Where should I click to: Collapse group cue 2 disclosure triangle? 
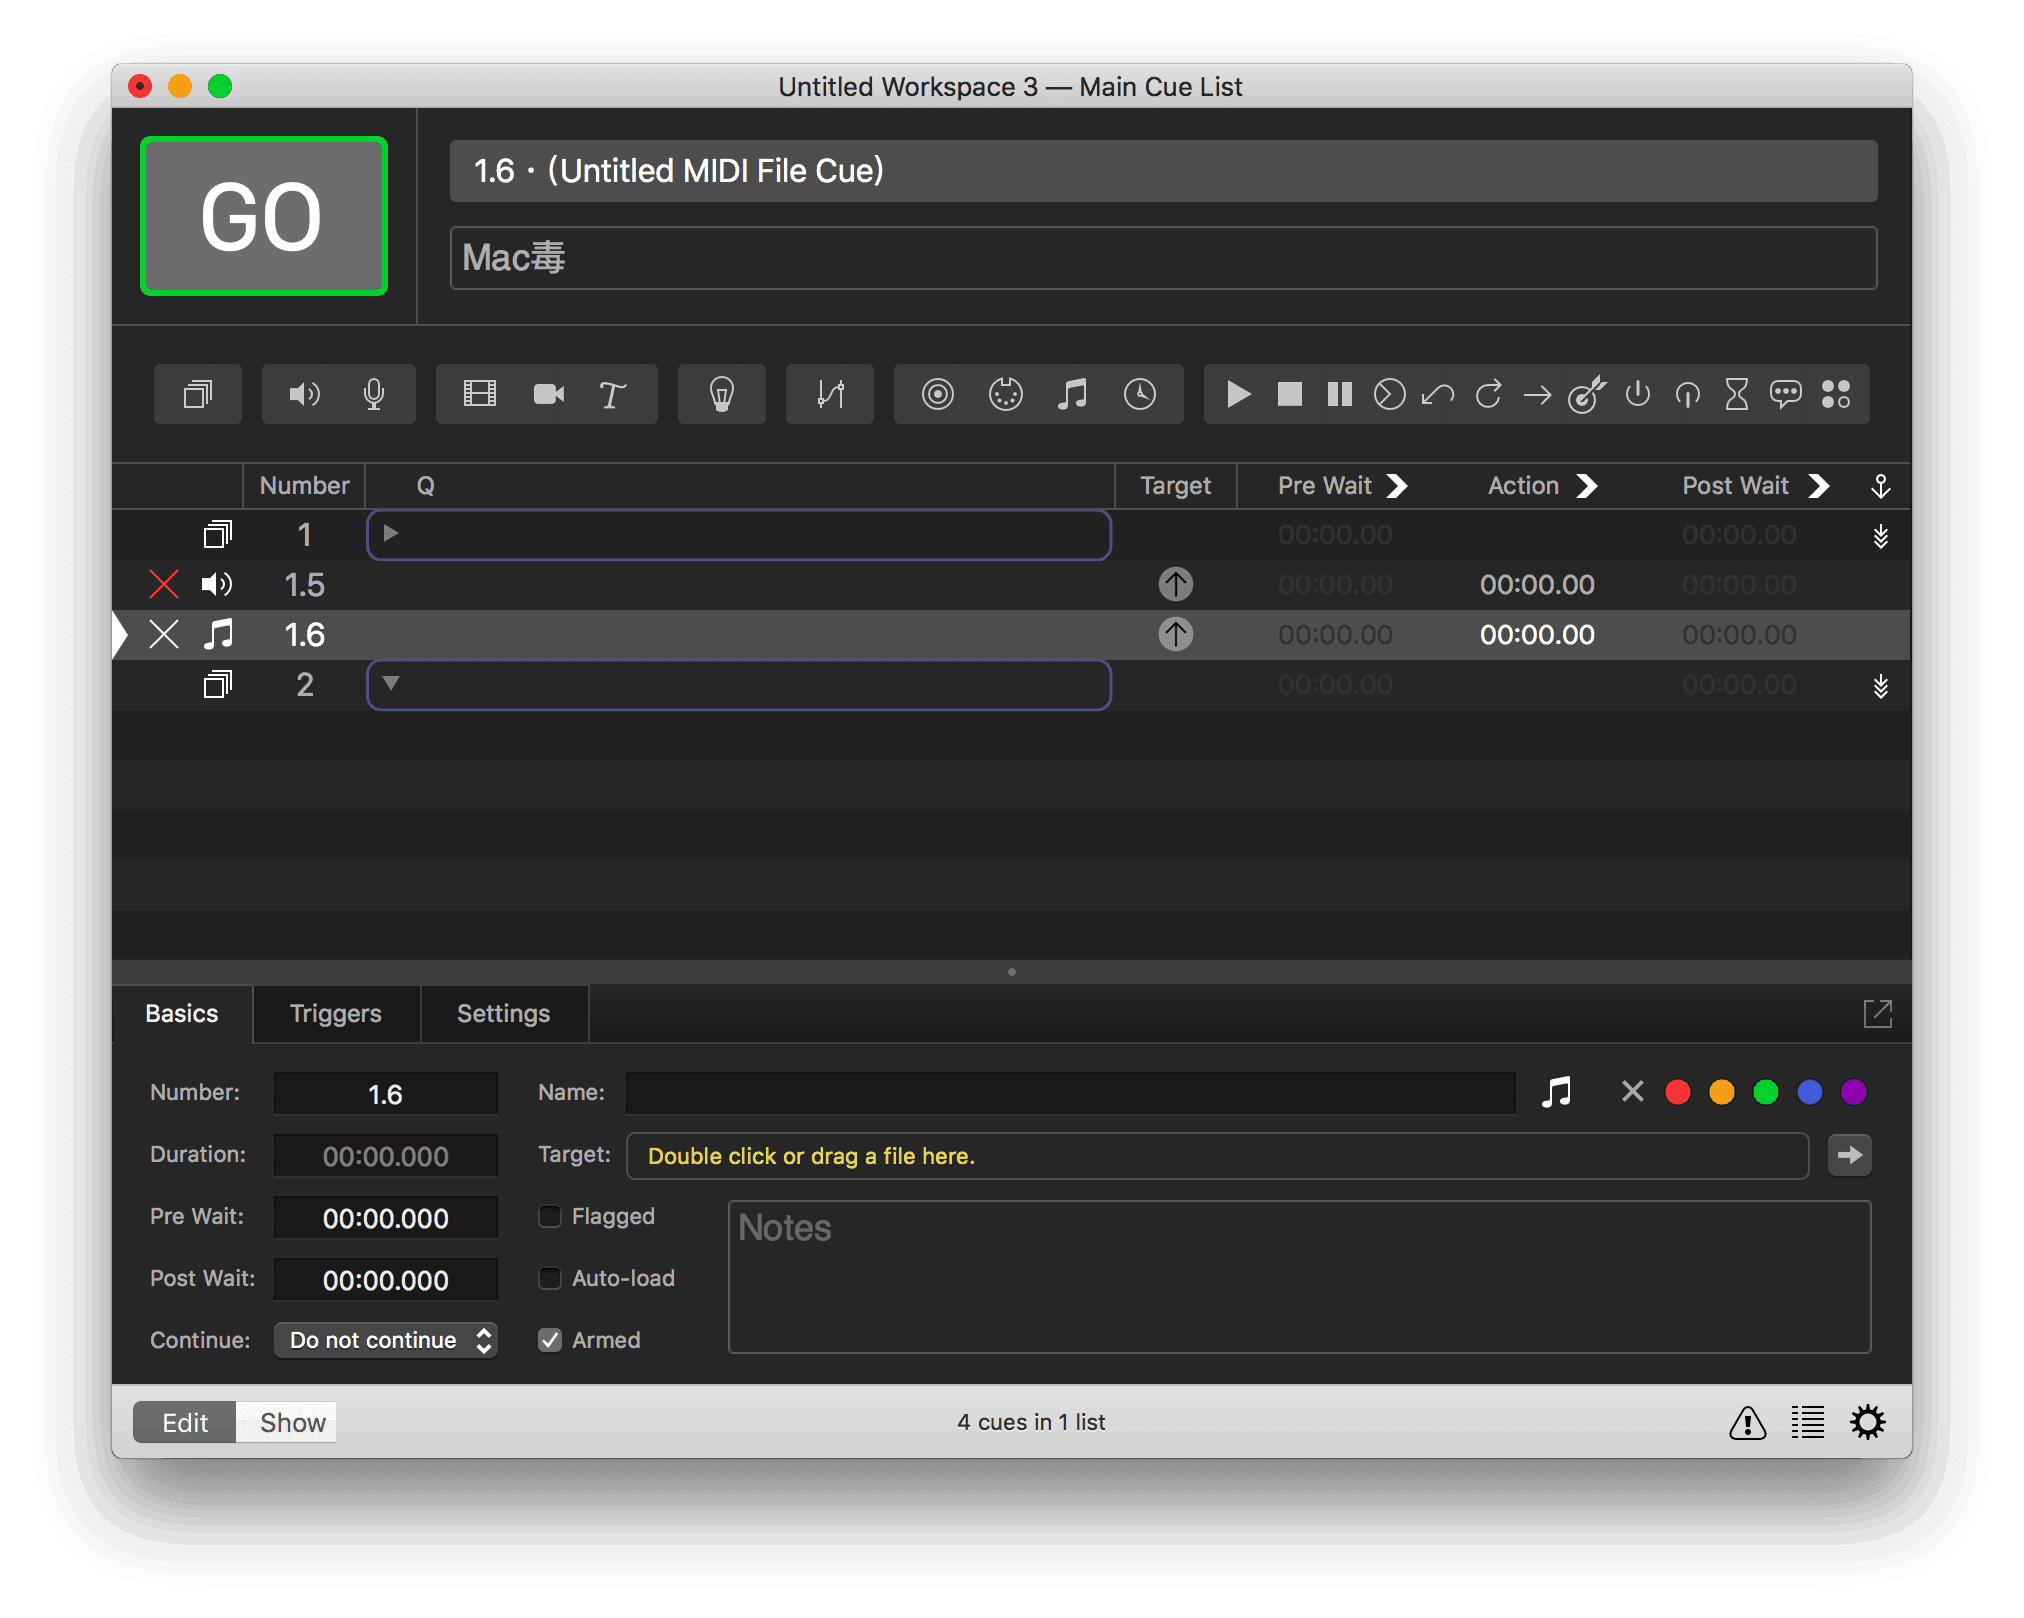[x=391, y=684]
